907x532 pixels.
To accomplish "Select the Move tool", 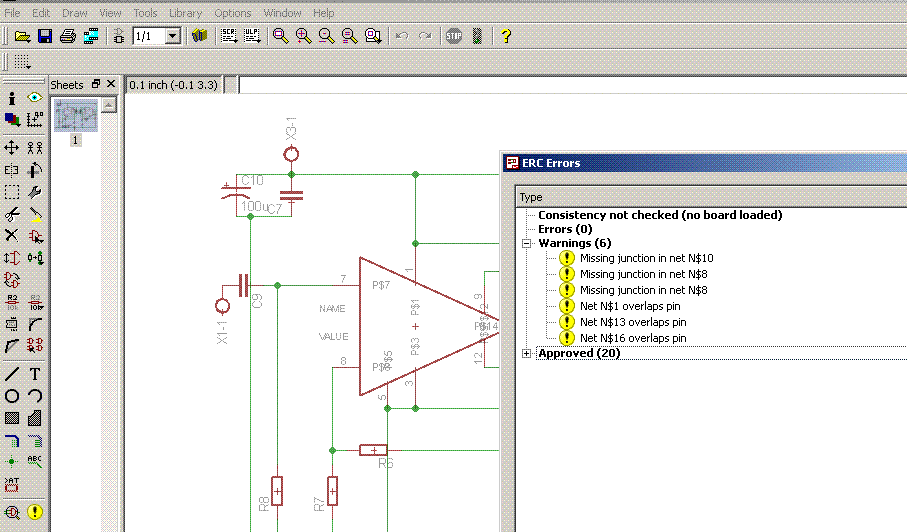I will 12,147.
